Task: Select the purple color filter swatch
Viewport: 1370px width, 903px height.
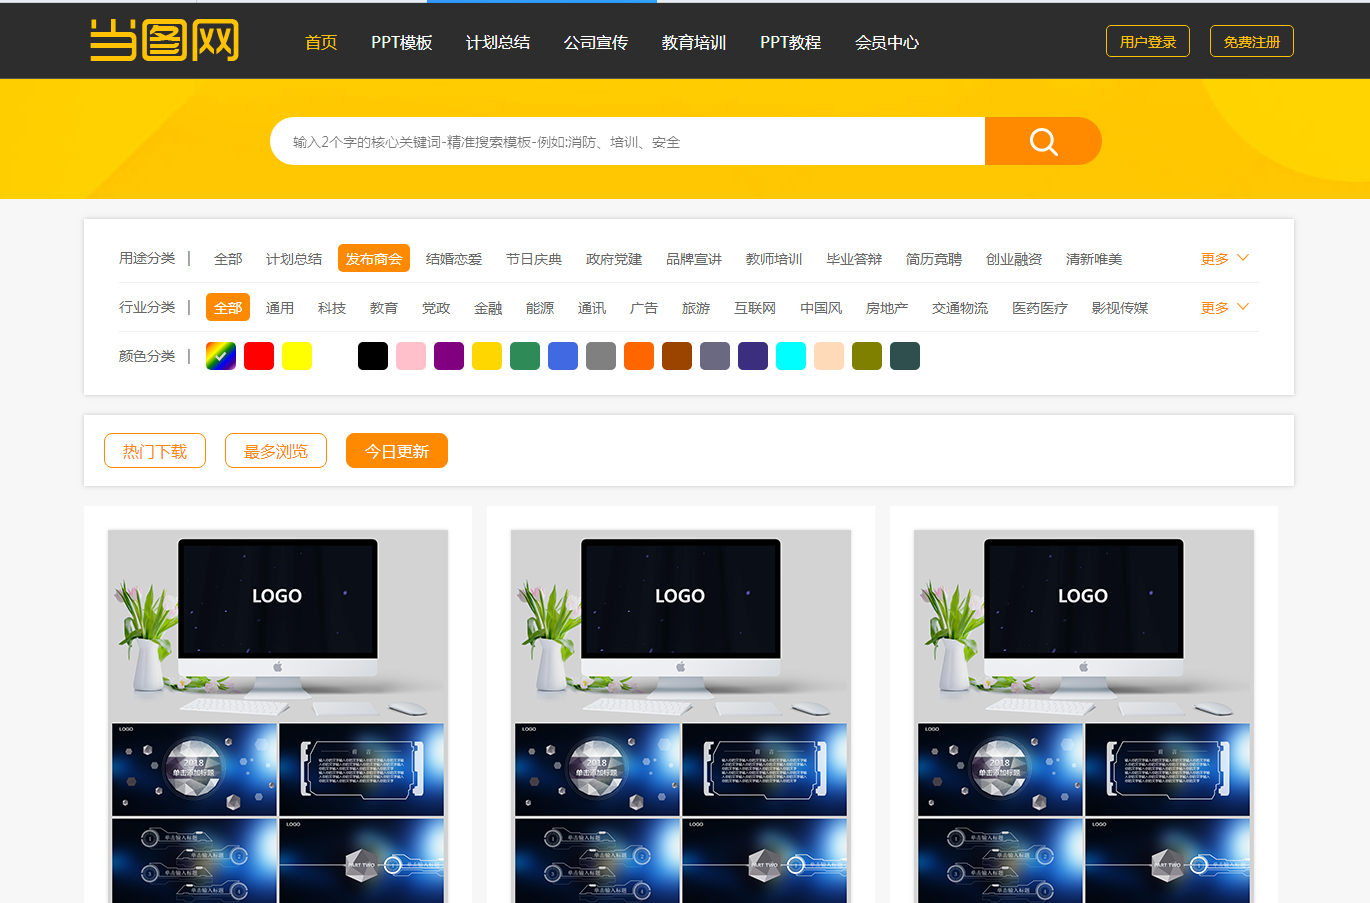Action: click(x=449, y=356)
